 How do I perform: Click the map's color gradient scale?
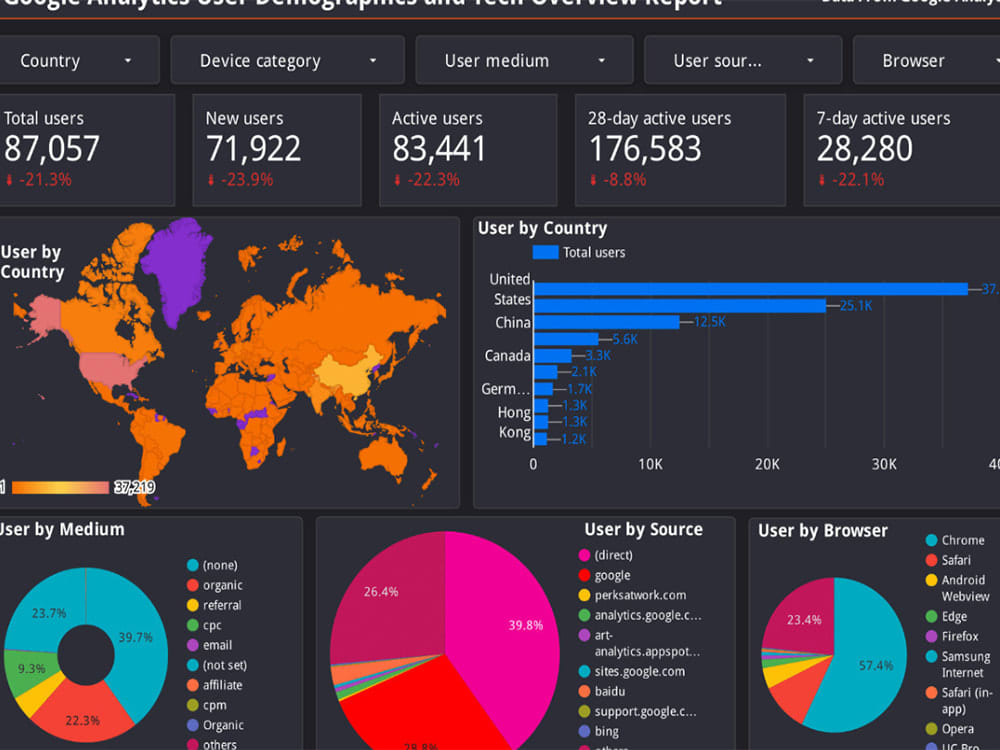(x=60, y=487)
